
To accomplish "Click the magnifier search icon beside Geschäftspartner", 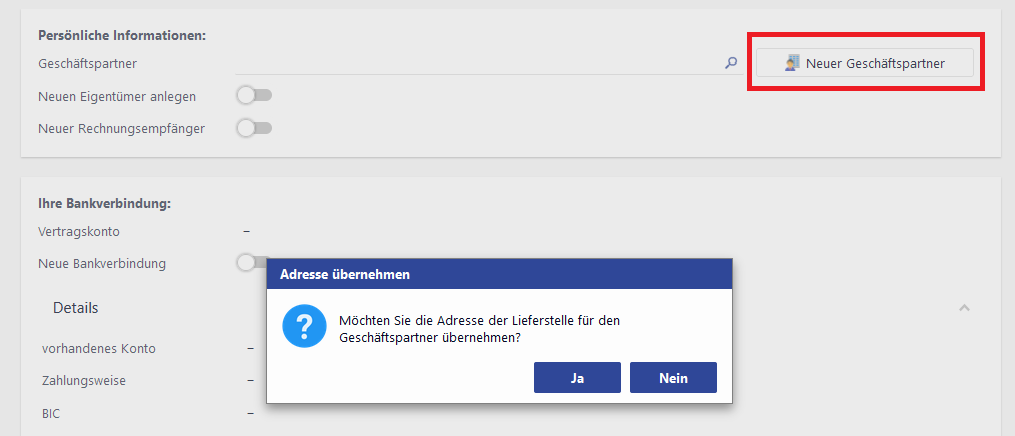I will (731, 63).
